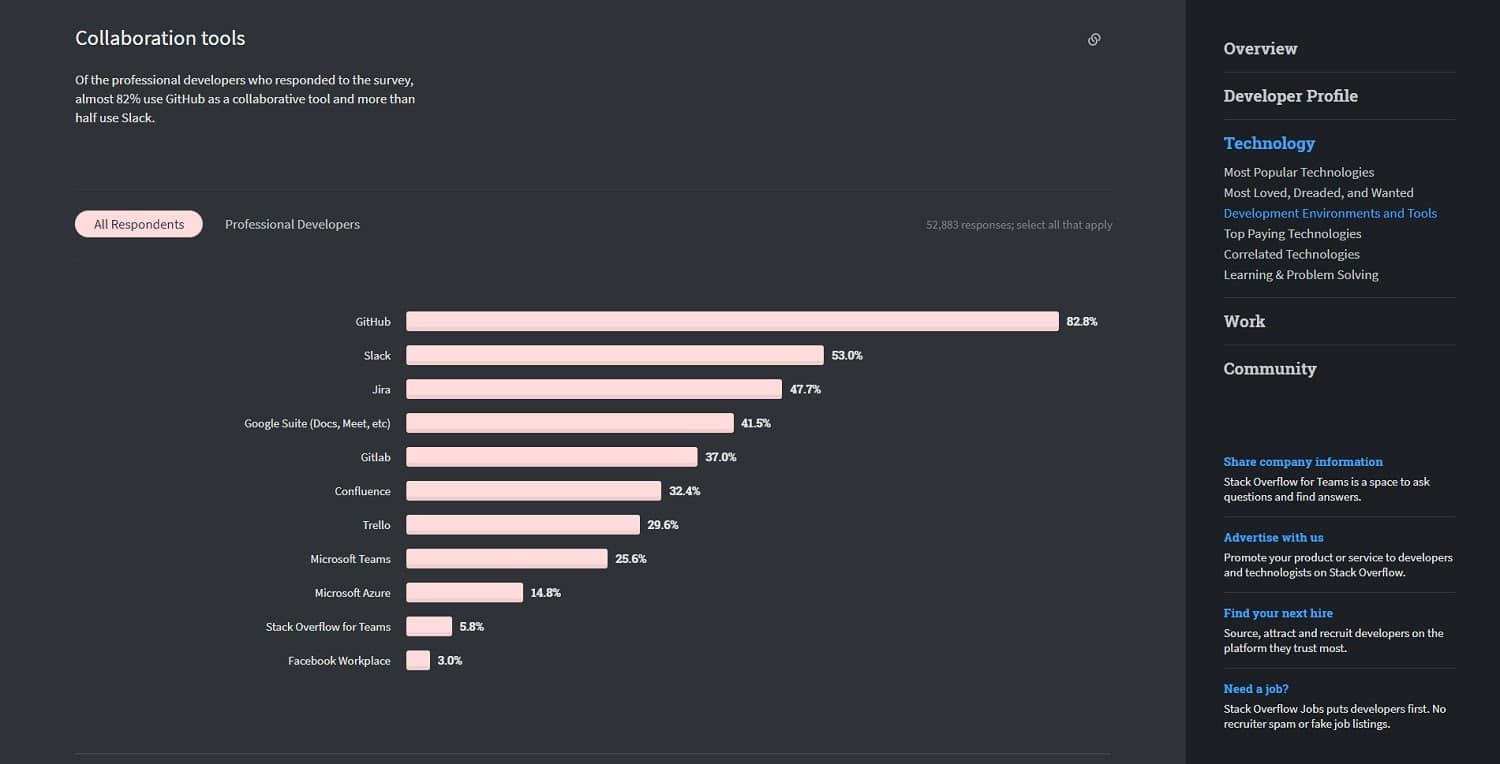Open the Need a job? link
Viewport: 1500px width, 764px height.
click(1255, 688)
